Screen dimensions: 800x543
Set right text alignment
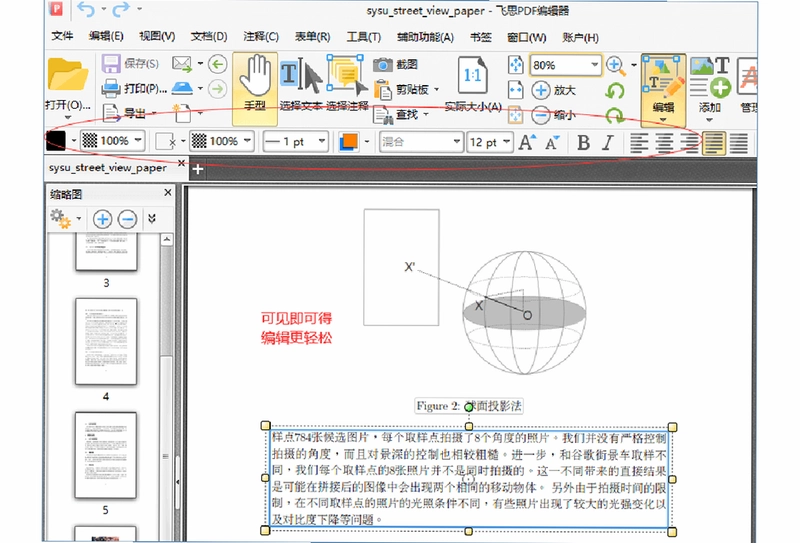click(689, 143)
